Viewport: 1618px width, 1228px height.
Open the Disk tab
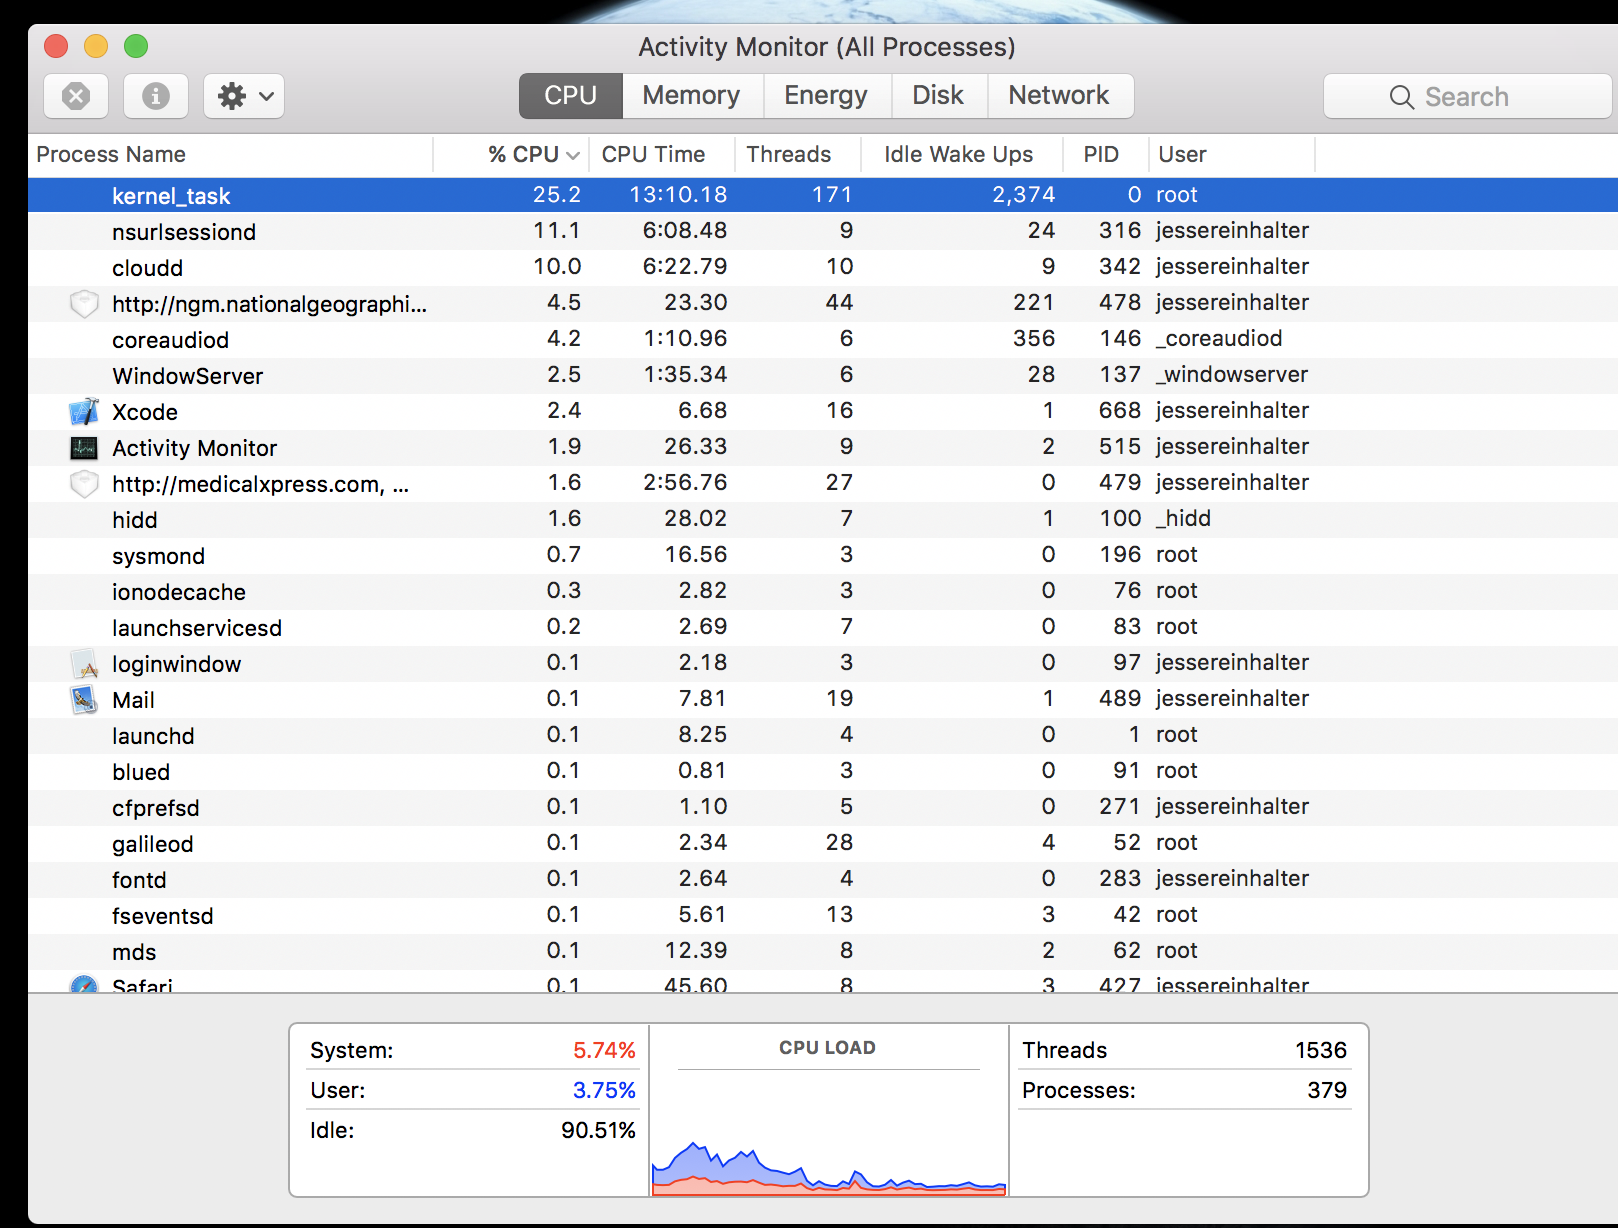938,95
